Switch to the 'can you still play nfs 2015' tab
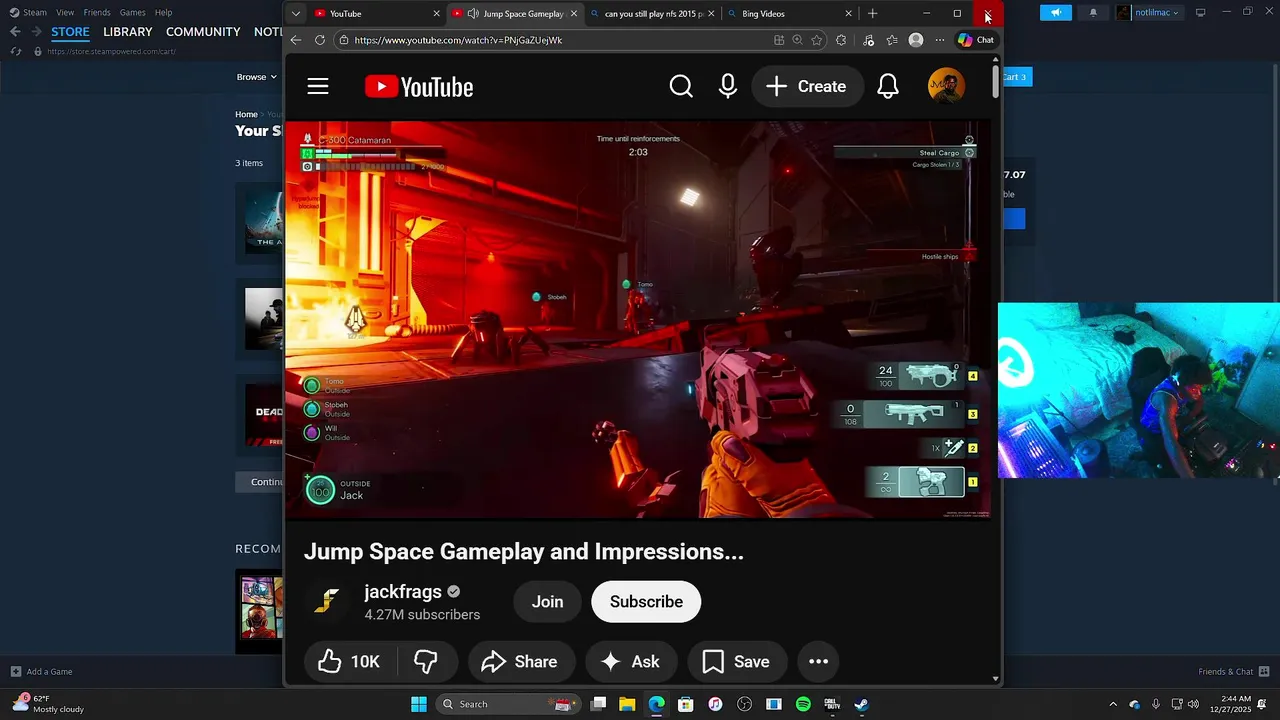Viewport: 1280px width, 720px height. [652, 14]
